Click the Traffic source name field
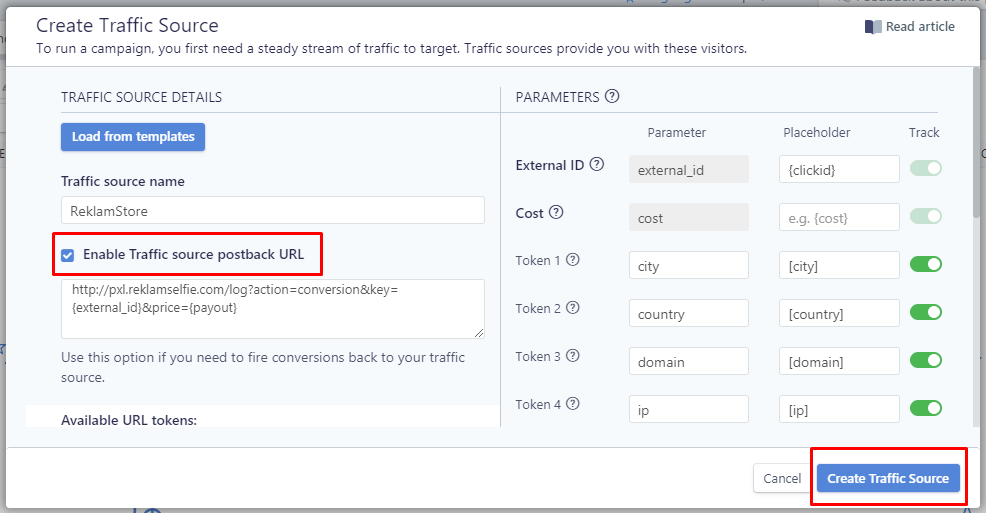The height and width of the screenshot is (513, 986). (273, 211)
